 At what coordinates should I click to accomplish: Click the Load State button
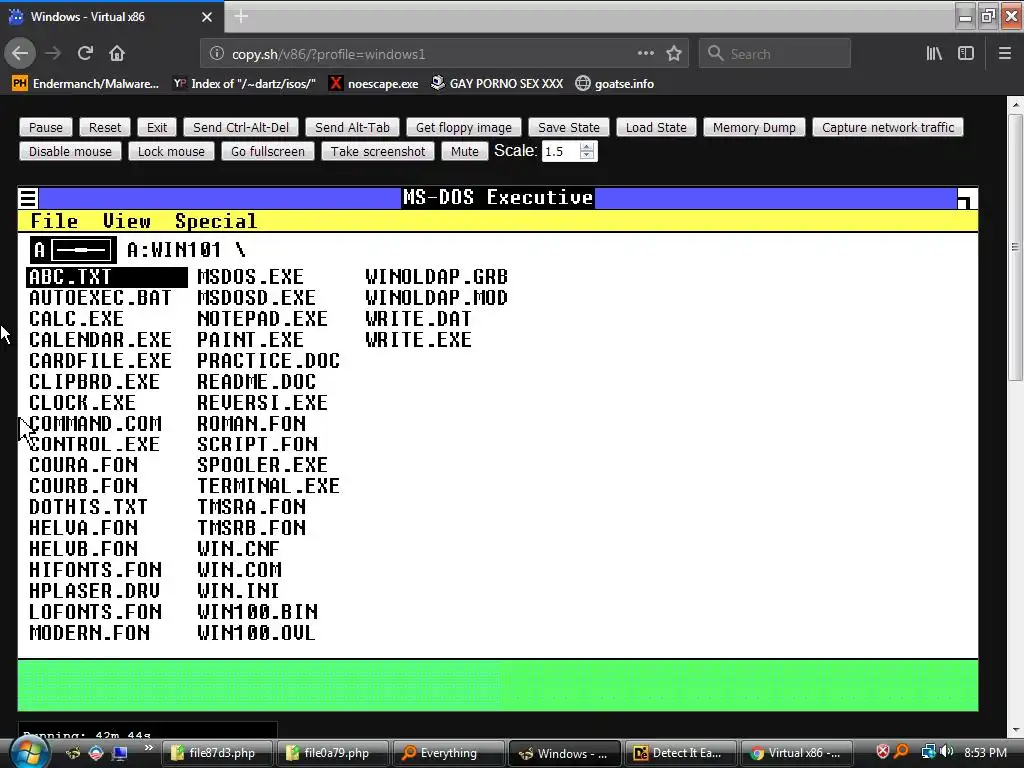tap(656, 127)
